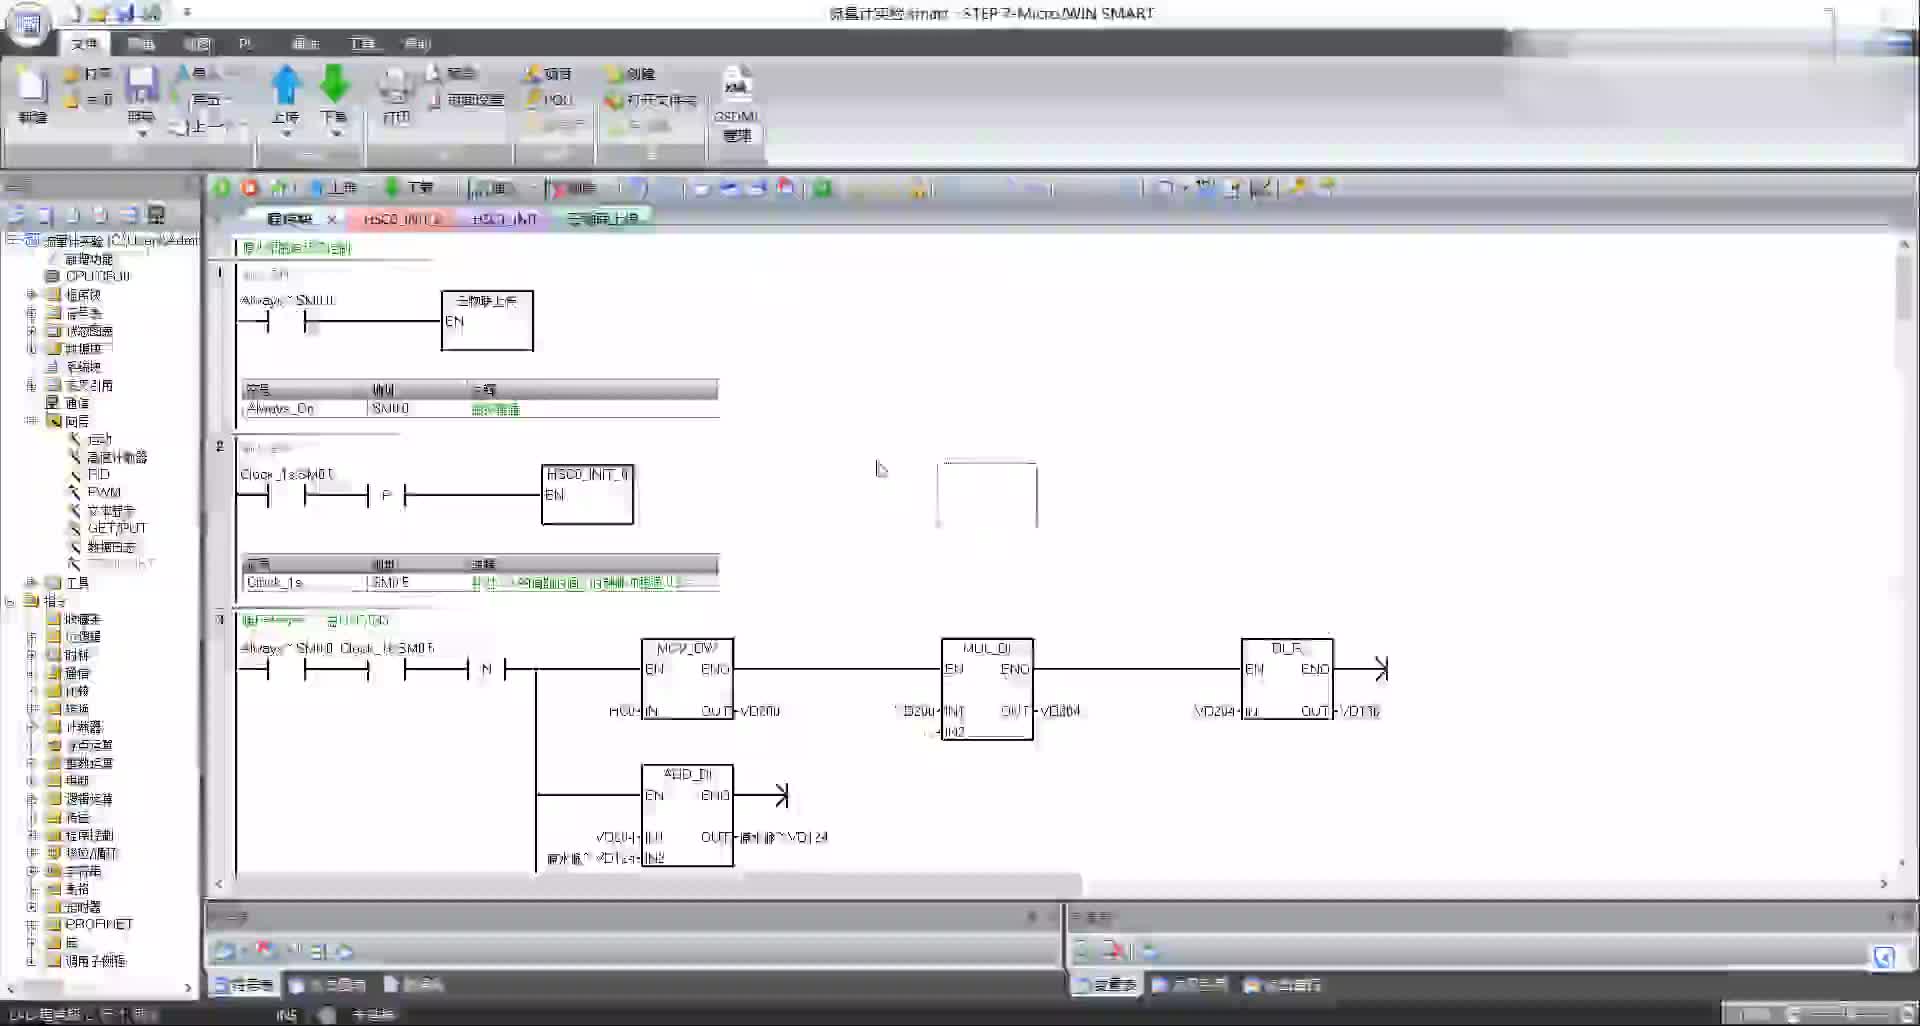Click the 项目 project protection icon
This screenshot has width=1920, height=1026.
click(548, 74)
